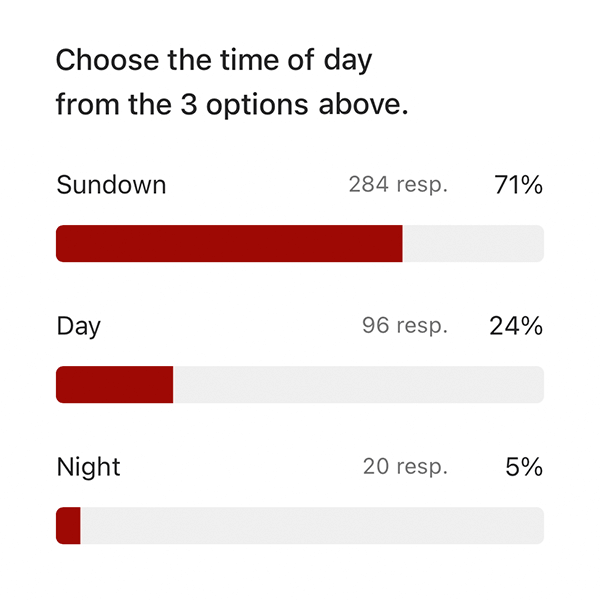Select the Sundown poll option label

[x=111, y=185]
